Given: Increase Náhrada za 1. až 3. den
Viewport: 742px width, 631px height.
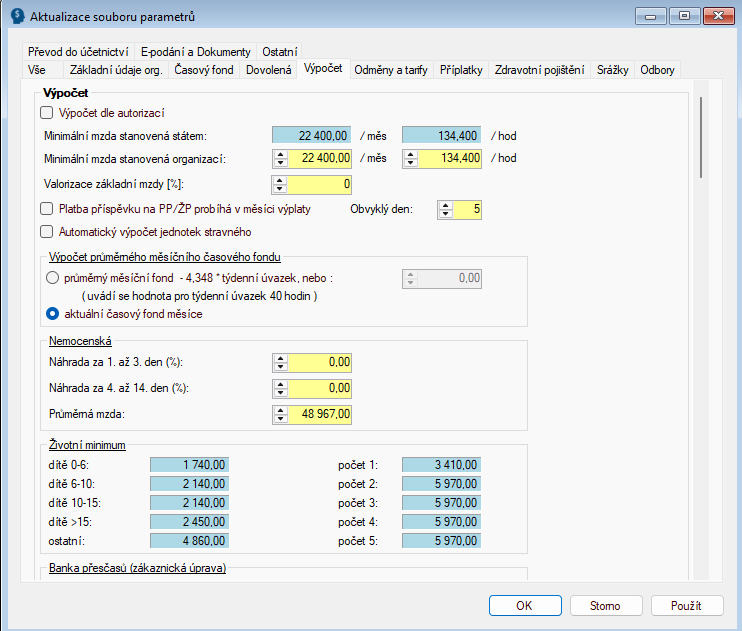Looking at the screenshot, I should (281, 359).
